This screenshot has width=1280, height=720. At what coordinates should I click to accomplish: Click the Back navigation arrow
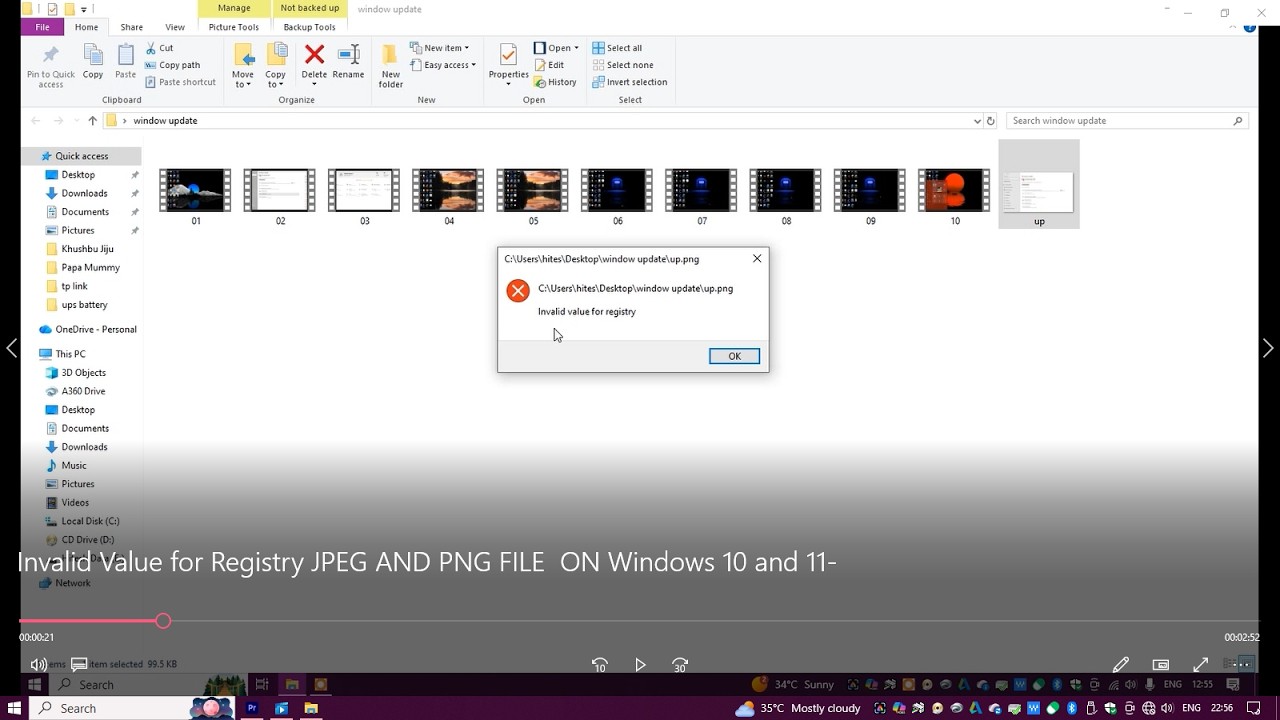pyautogui.click(x=35, y=120)
